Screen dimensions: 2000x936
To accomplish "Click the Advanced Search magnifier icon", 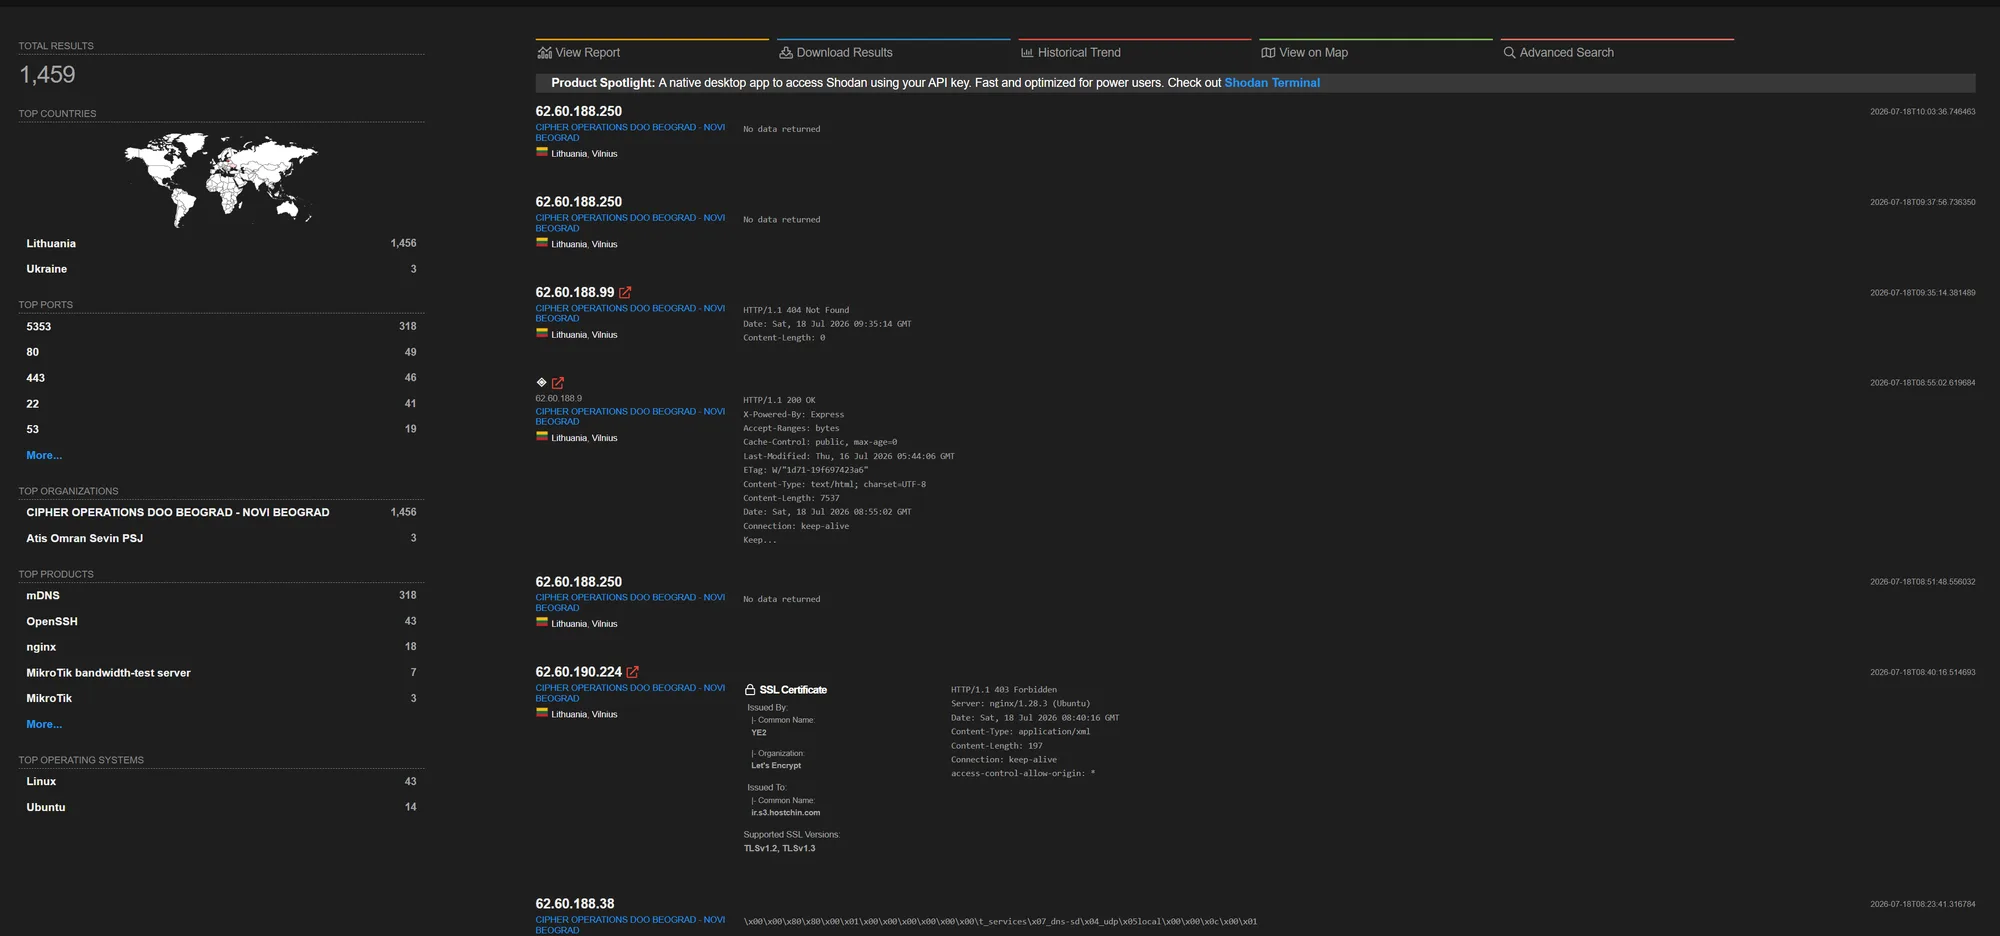I will [1510, 53].
